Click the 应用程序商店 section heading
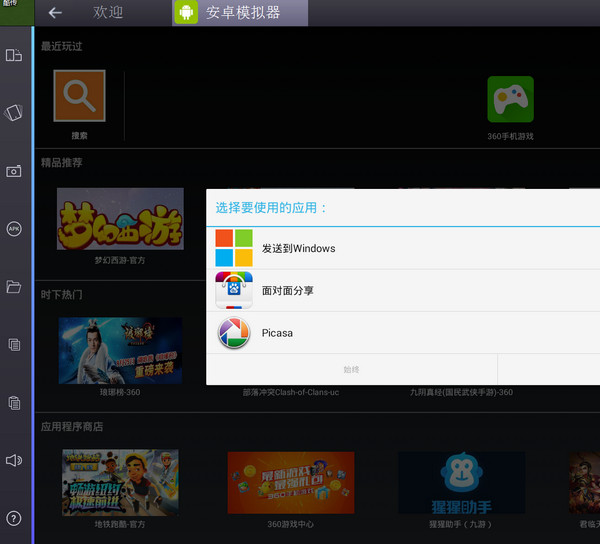Viewport: 600px width, 544px height. [x=72, y=427]
